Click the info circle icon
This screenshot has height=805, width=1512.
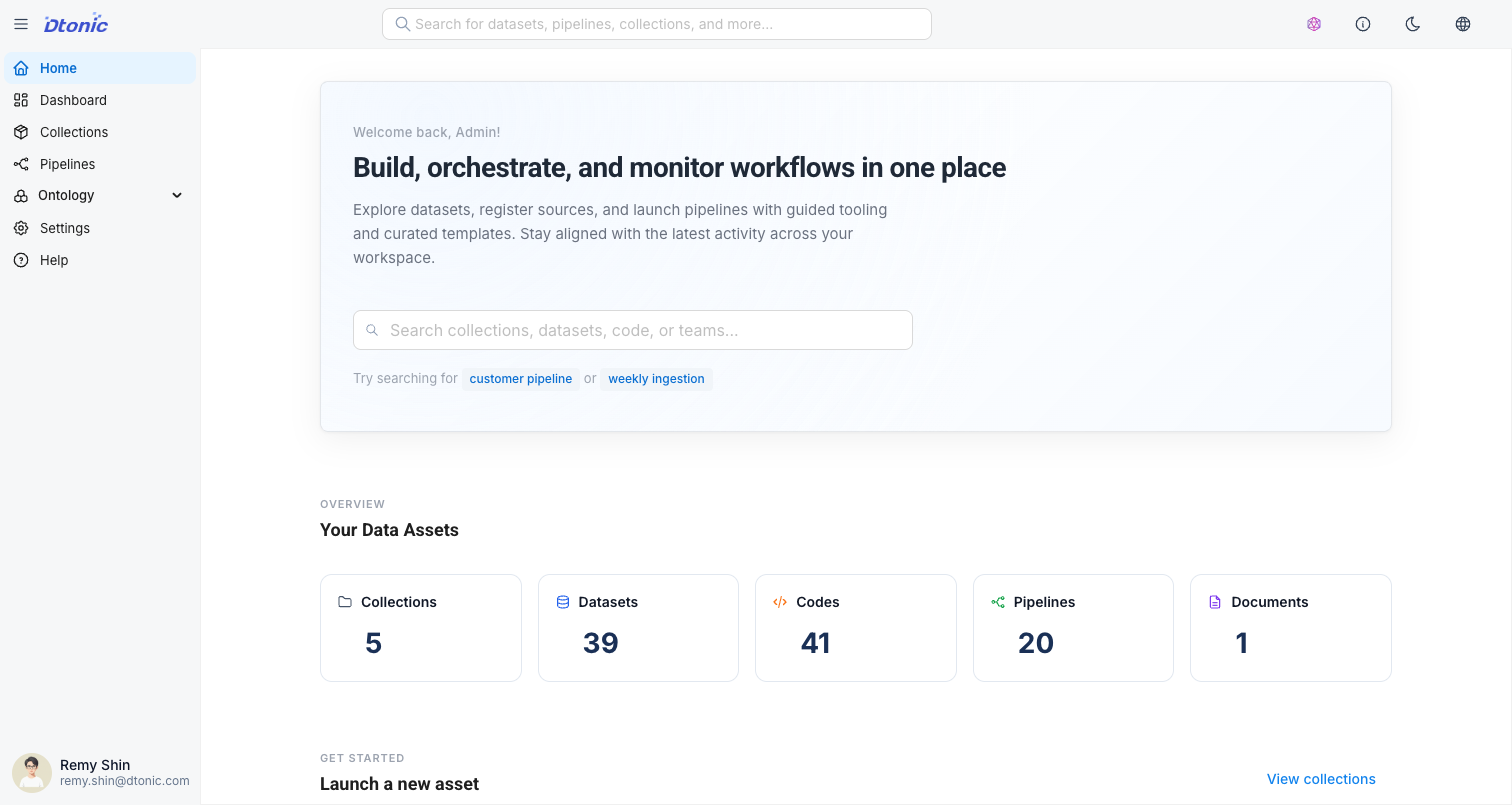(1363, 24)
